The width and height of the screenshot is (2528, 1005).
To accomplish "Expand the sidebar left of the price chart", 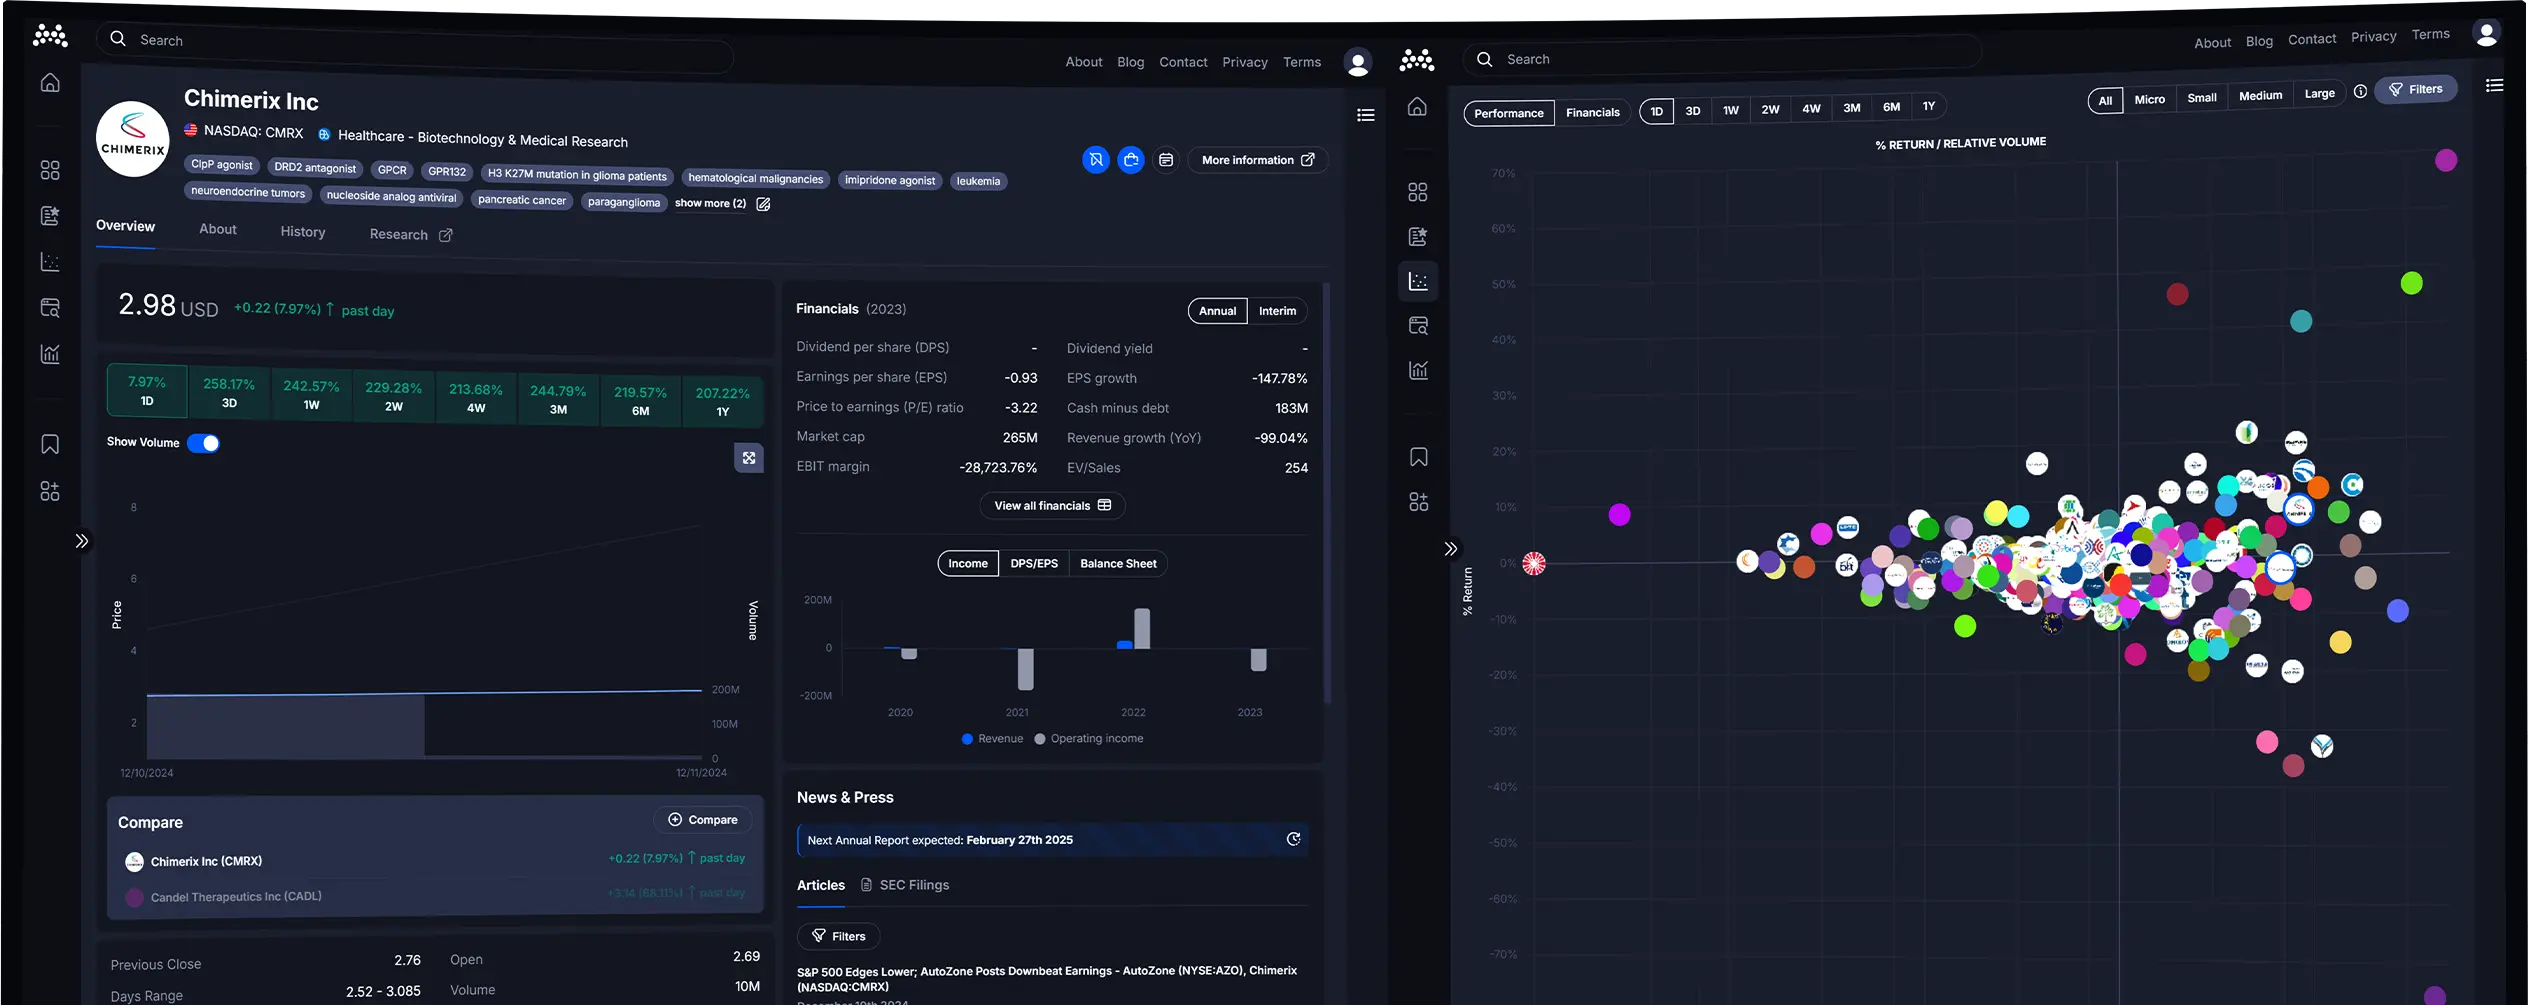I will coord(82,541).
